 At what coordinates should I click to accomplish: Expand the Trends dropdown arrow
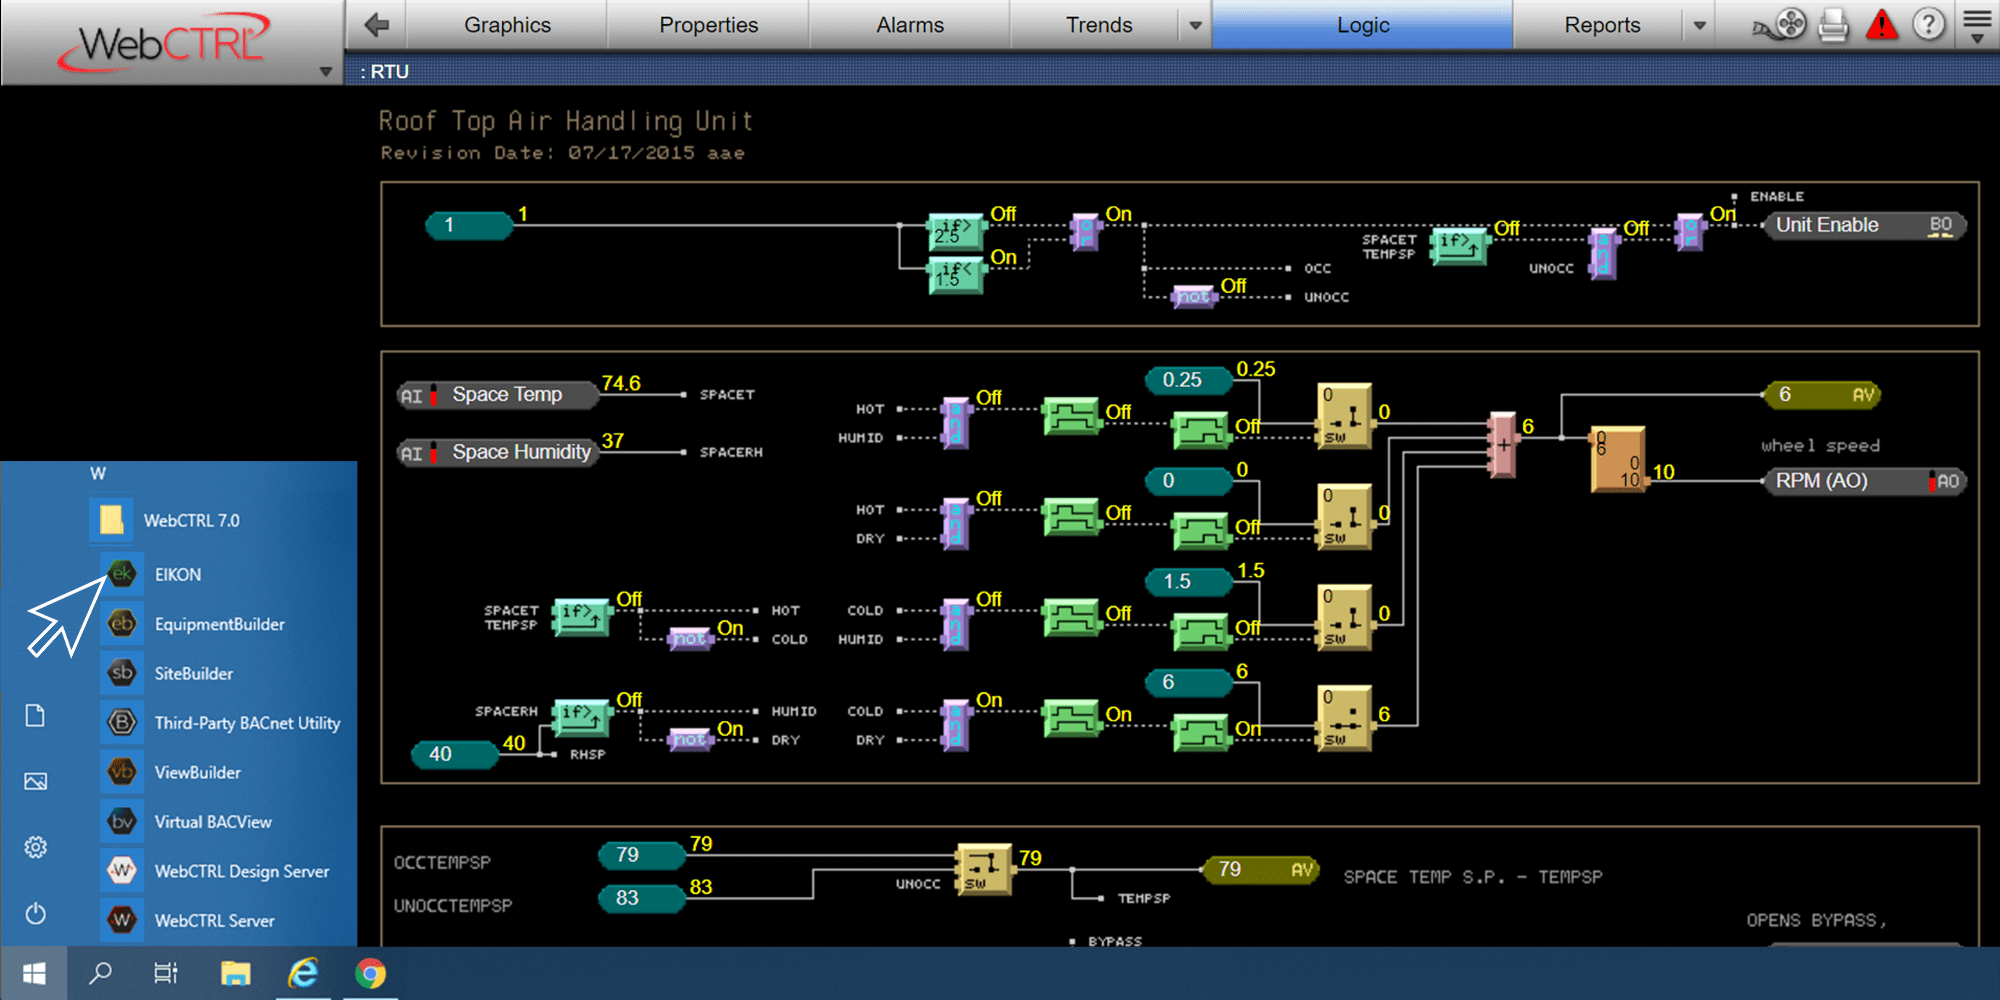(1195, 26)
